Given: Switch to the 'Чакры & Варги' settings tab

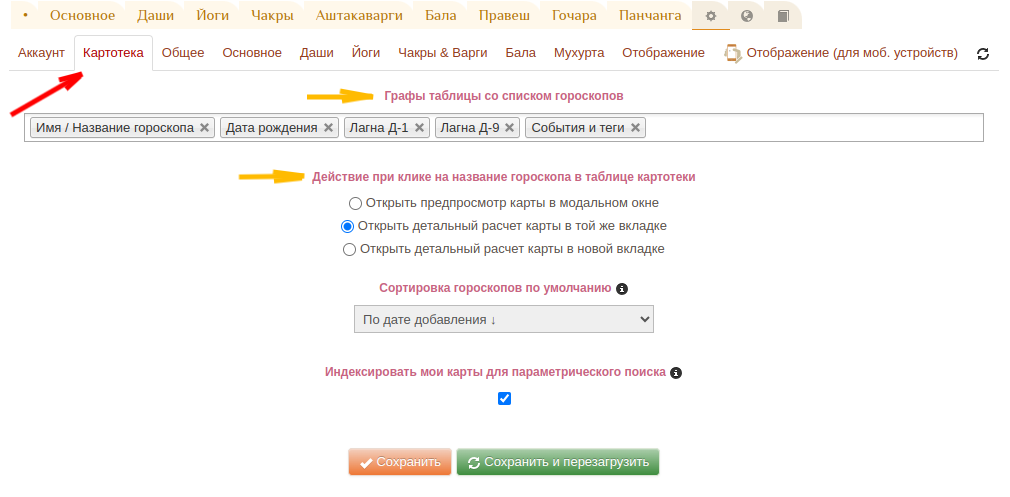Looking at the screenshot, I should (x=443, y=53).
